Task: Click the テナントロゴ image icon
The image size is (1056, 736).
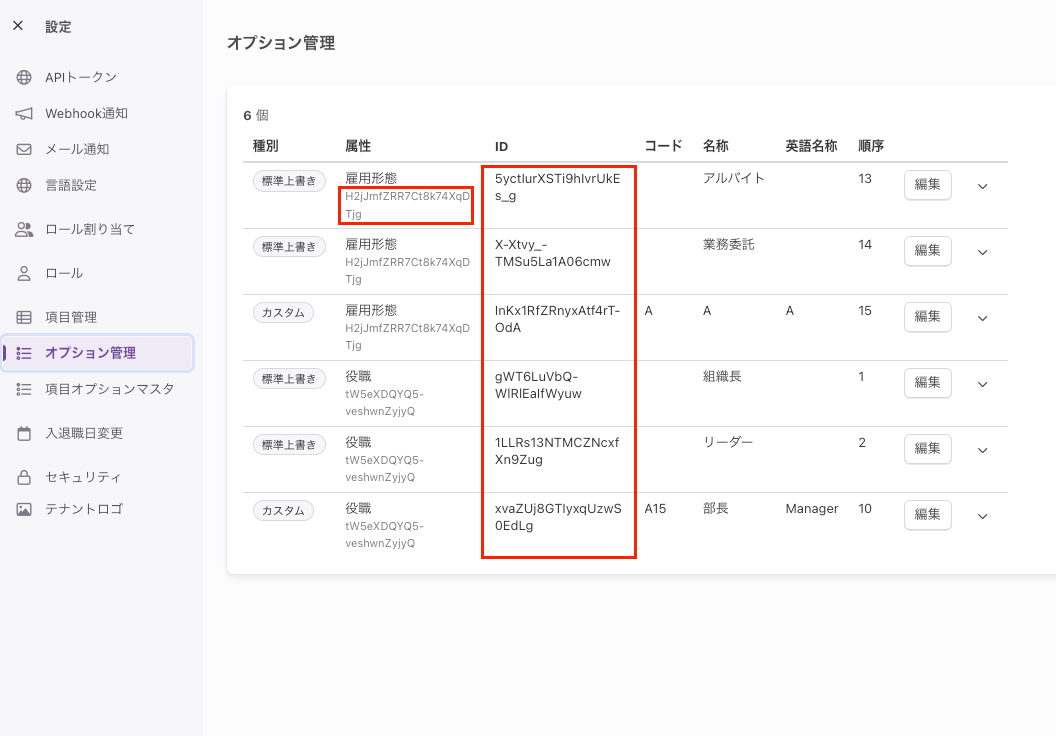Action: pyautogui.click(x=24, y=509)
